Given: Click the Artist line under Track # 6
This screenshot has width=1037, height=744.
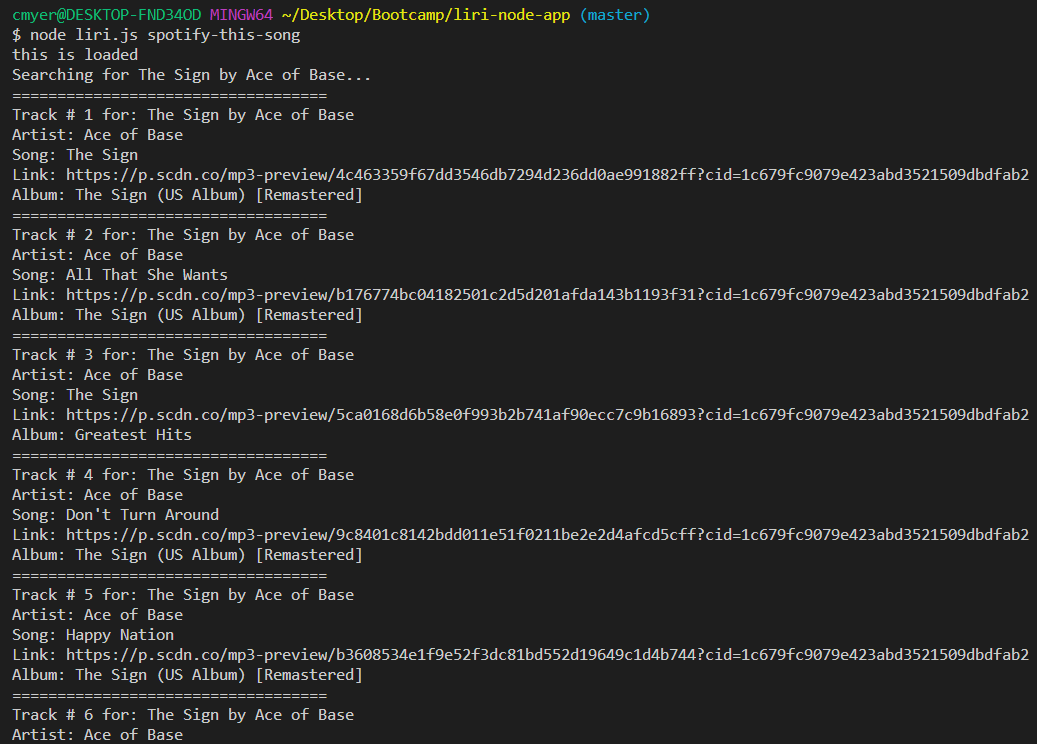Looking at the screenshot, I should pos(98,735).
